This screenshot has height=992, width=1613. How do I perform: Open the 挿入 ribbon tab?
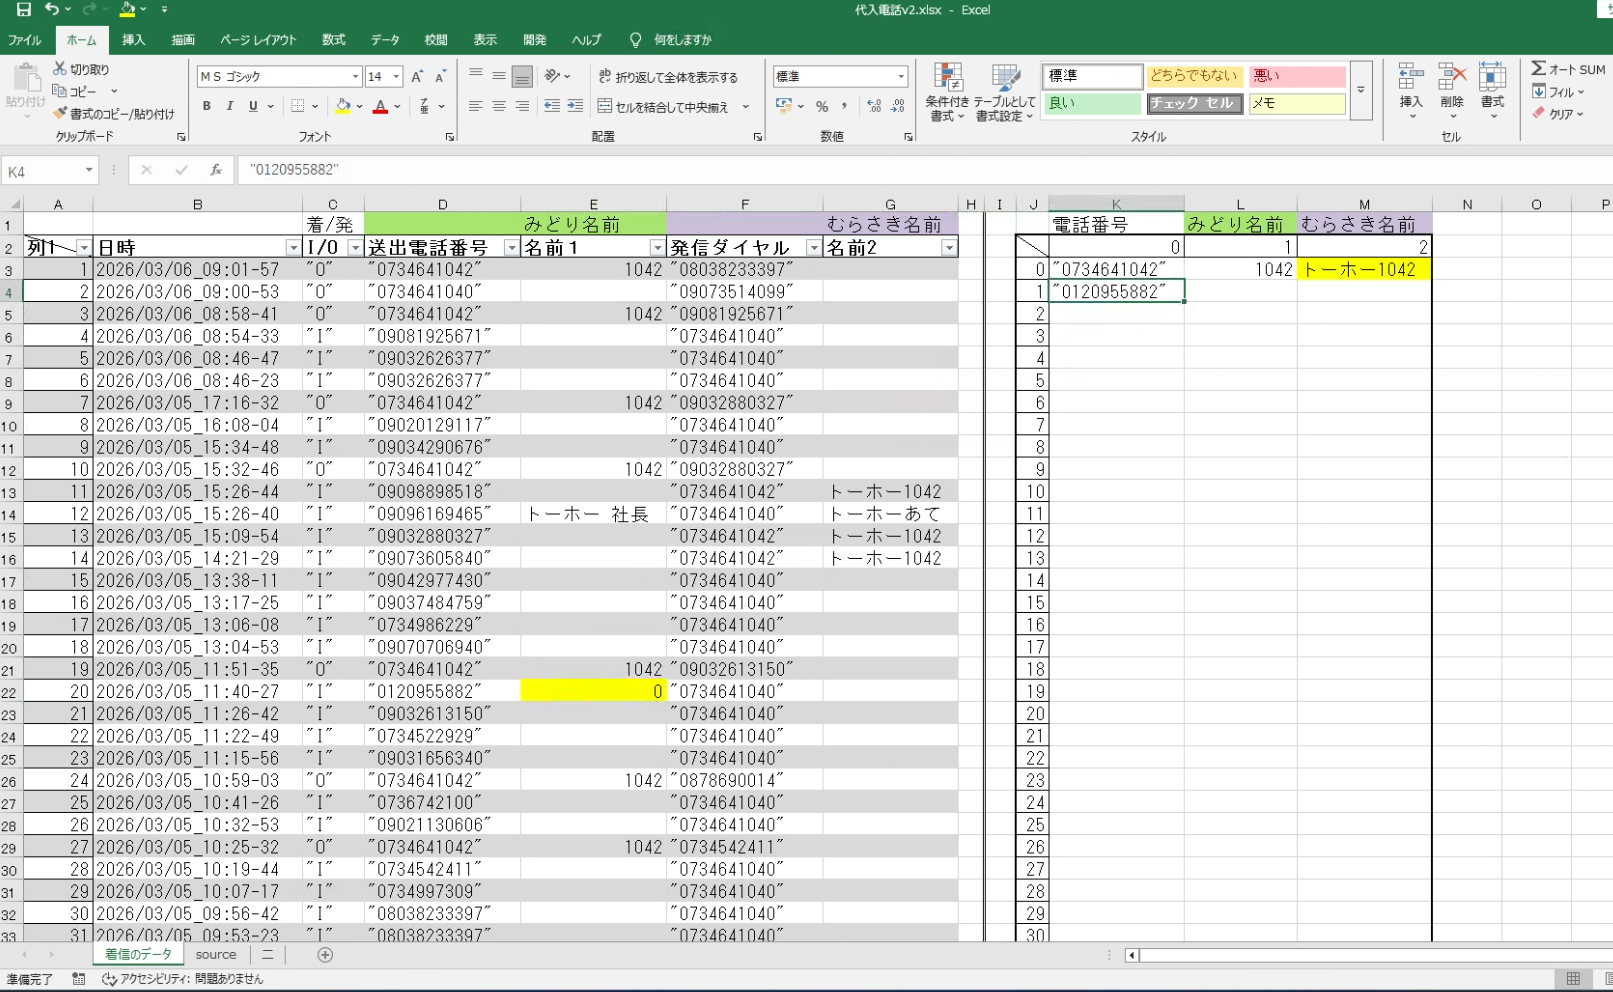[133, 40]
